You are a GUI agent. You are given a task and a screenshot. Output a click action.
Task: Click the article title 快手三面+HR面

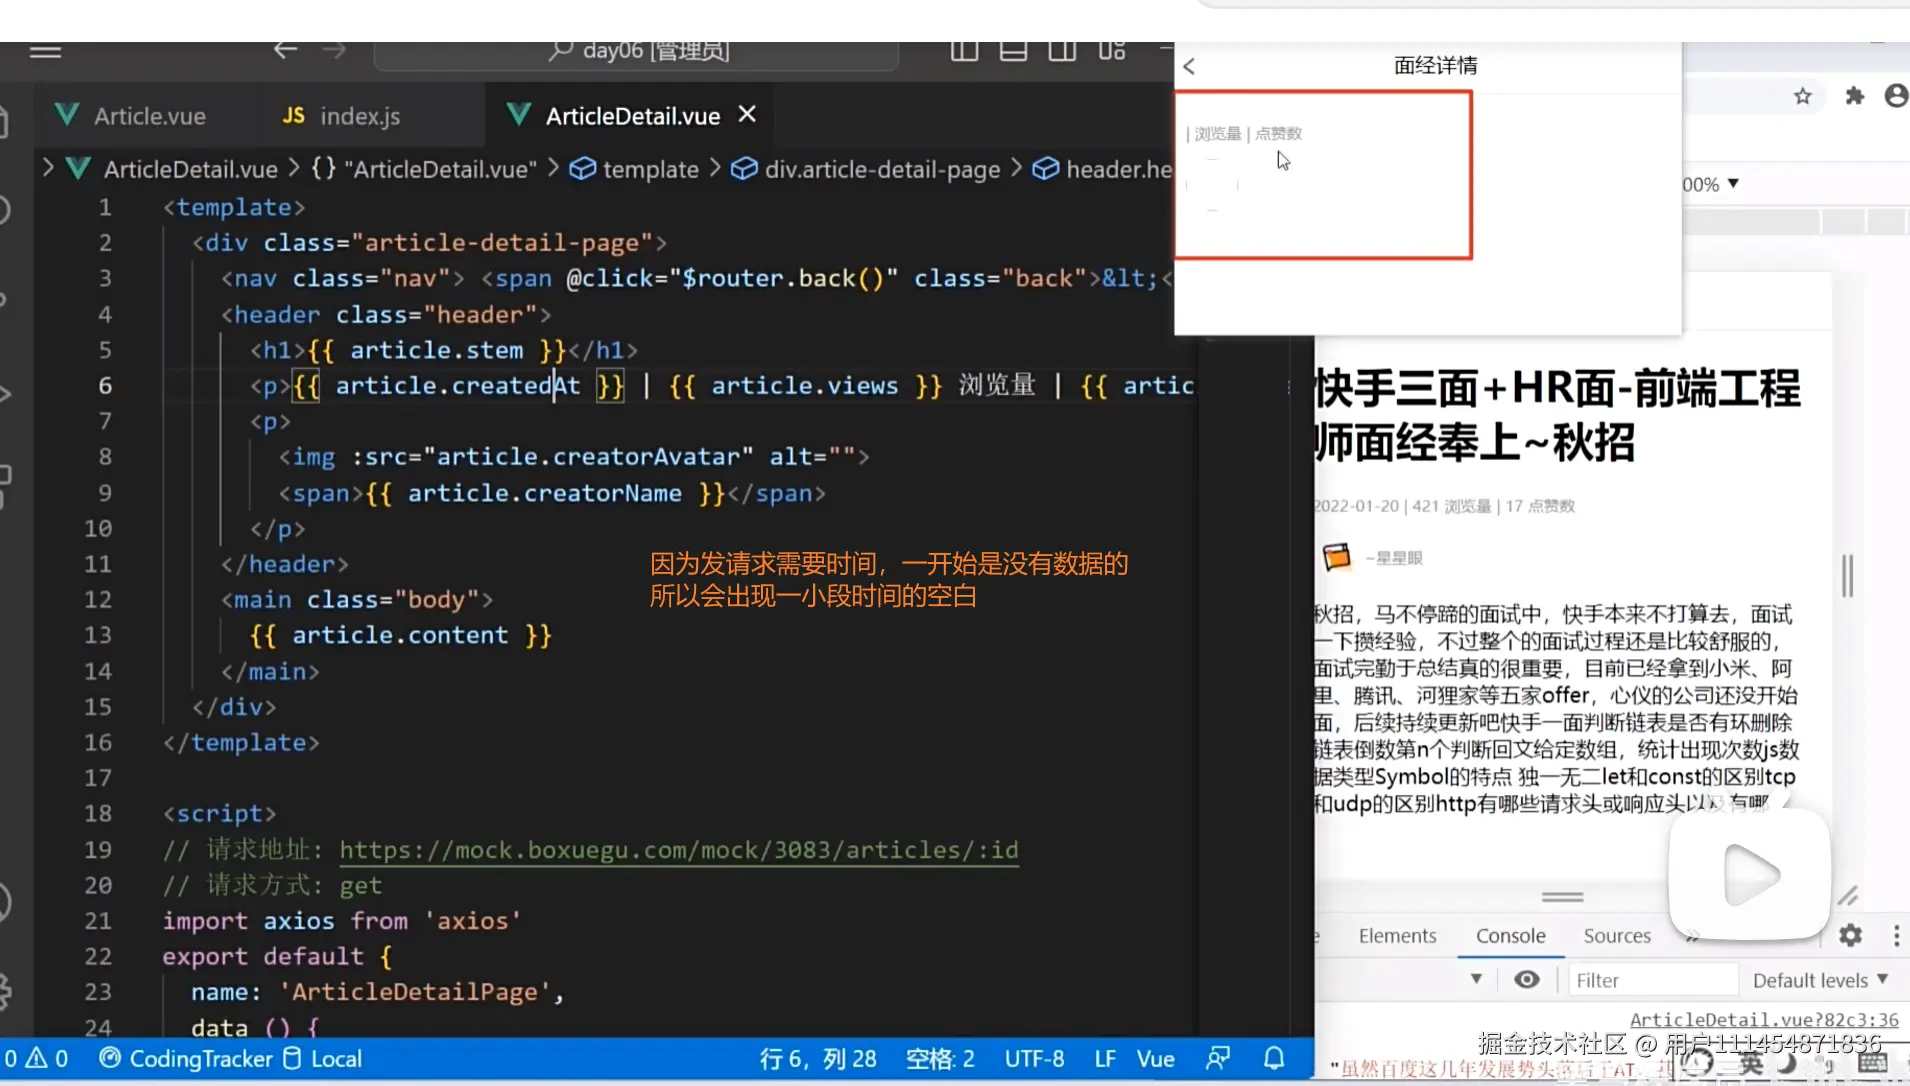1557,415
